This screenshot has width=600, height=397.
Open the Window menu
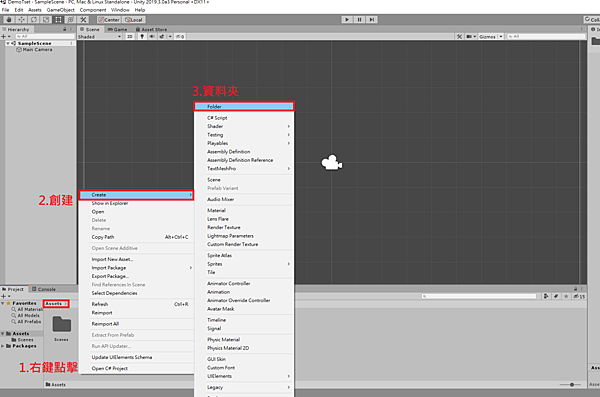point(120,10)
